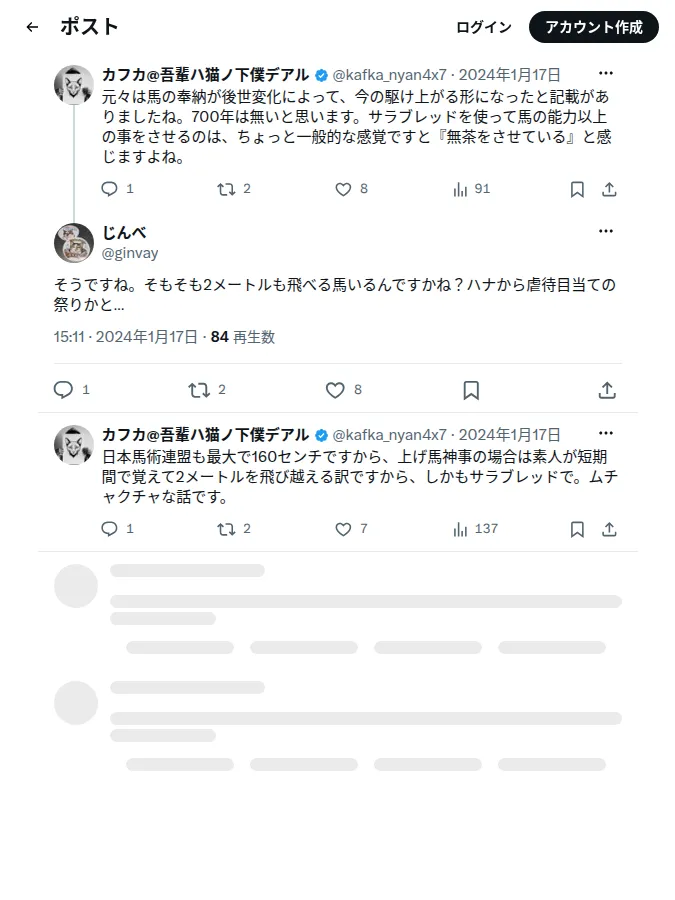Open more options menu on じんべ post
Image resolution: width=675 pixels, height=900 pixels.
606,231
